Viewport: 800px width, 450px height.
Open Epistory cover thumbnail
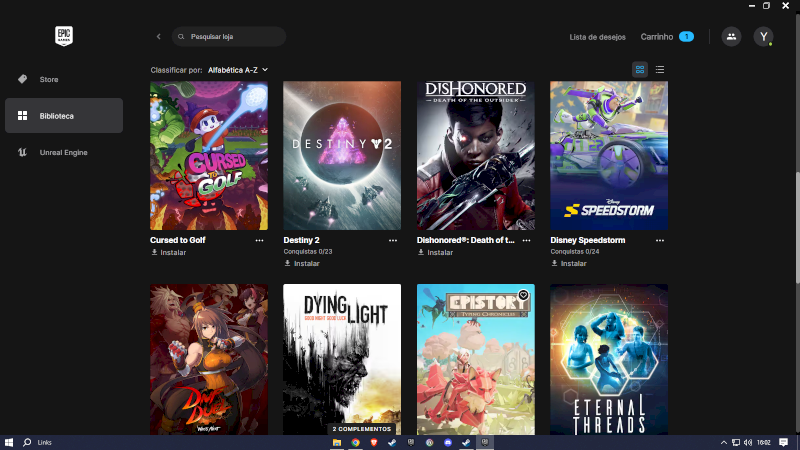(x=476, y=359)
